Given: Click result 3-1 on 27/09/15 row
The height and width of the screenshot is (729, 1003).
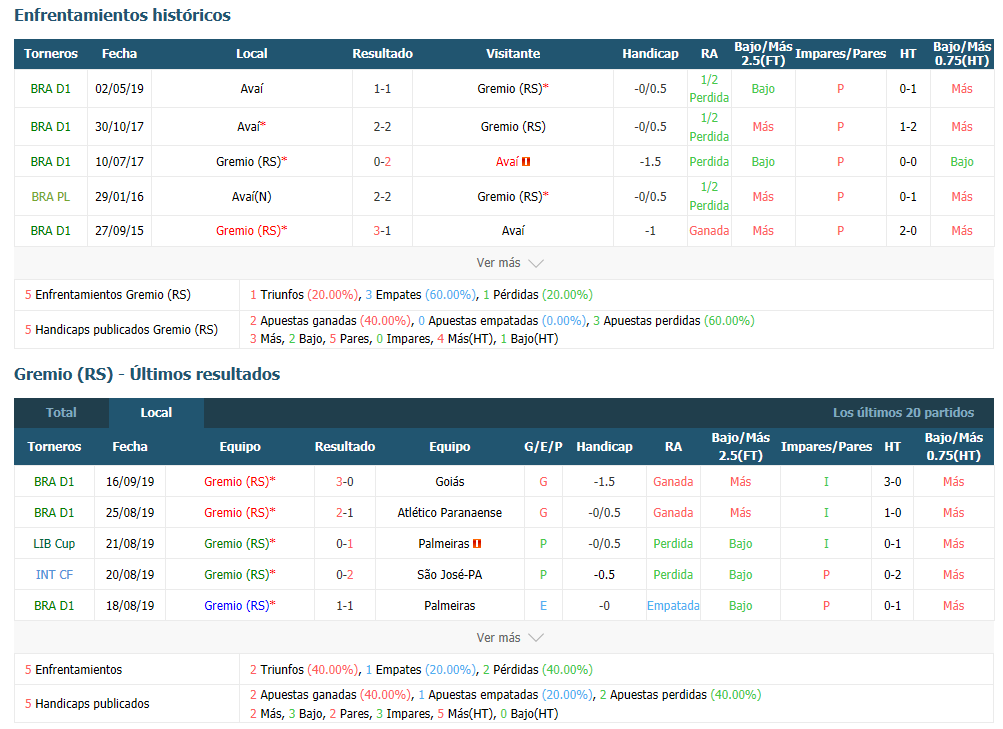Looking at the screenshot, I should [383, 231].
